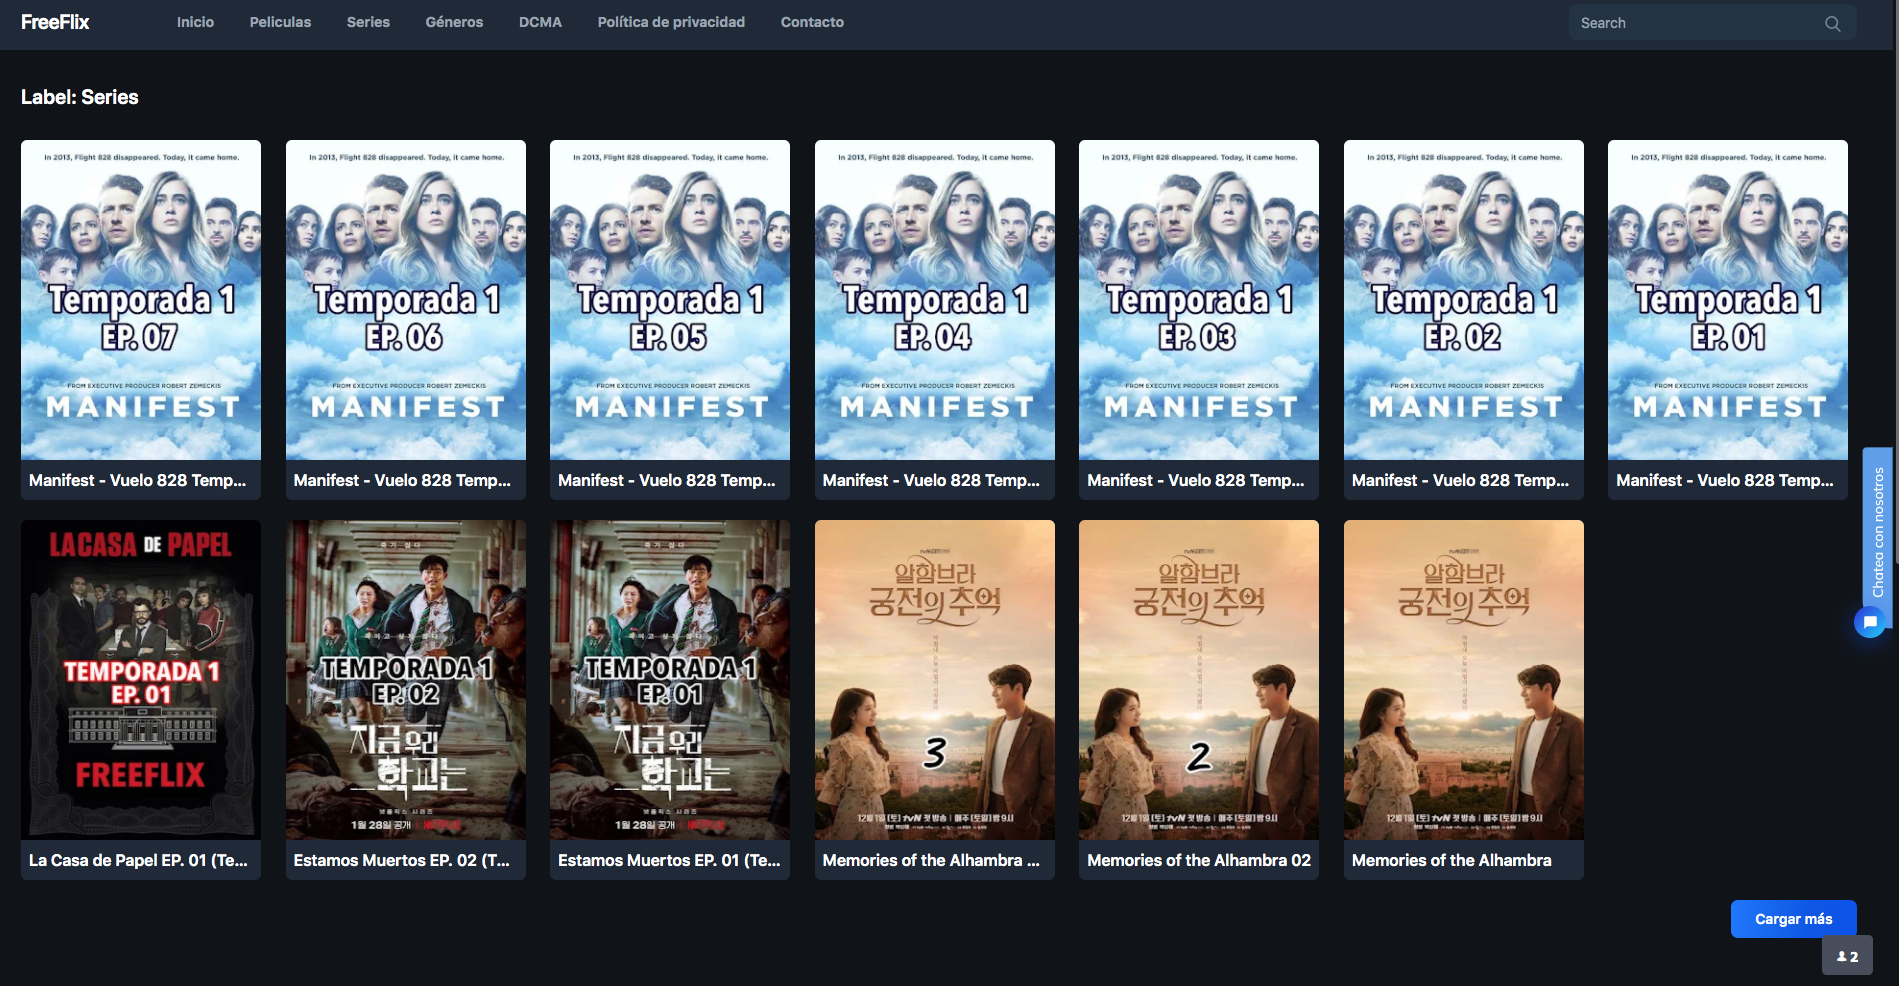Click the 'Estamos Muertos EP. 02' title

pos(402,860)
